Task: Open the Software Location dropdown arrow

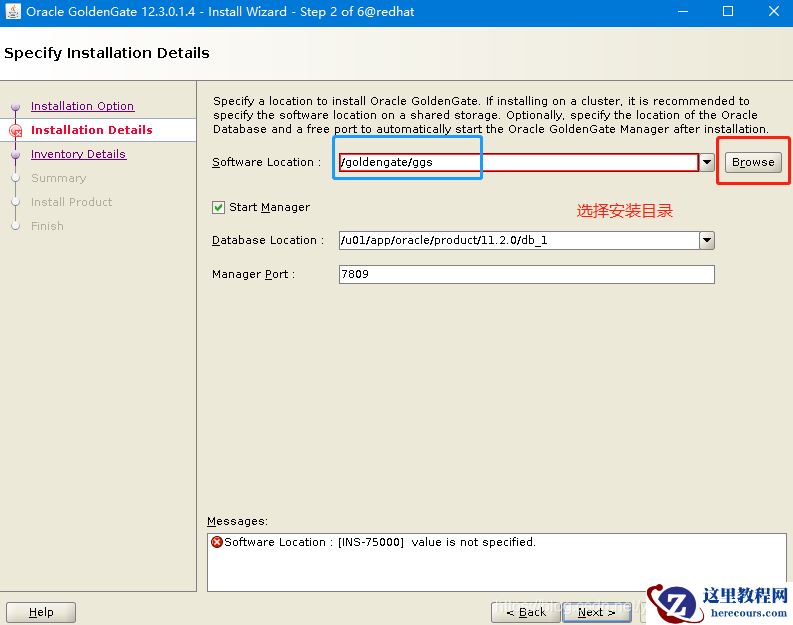Action: point(707,162)
